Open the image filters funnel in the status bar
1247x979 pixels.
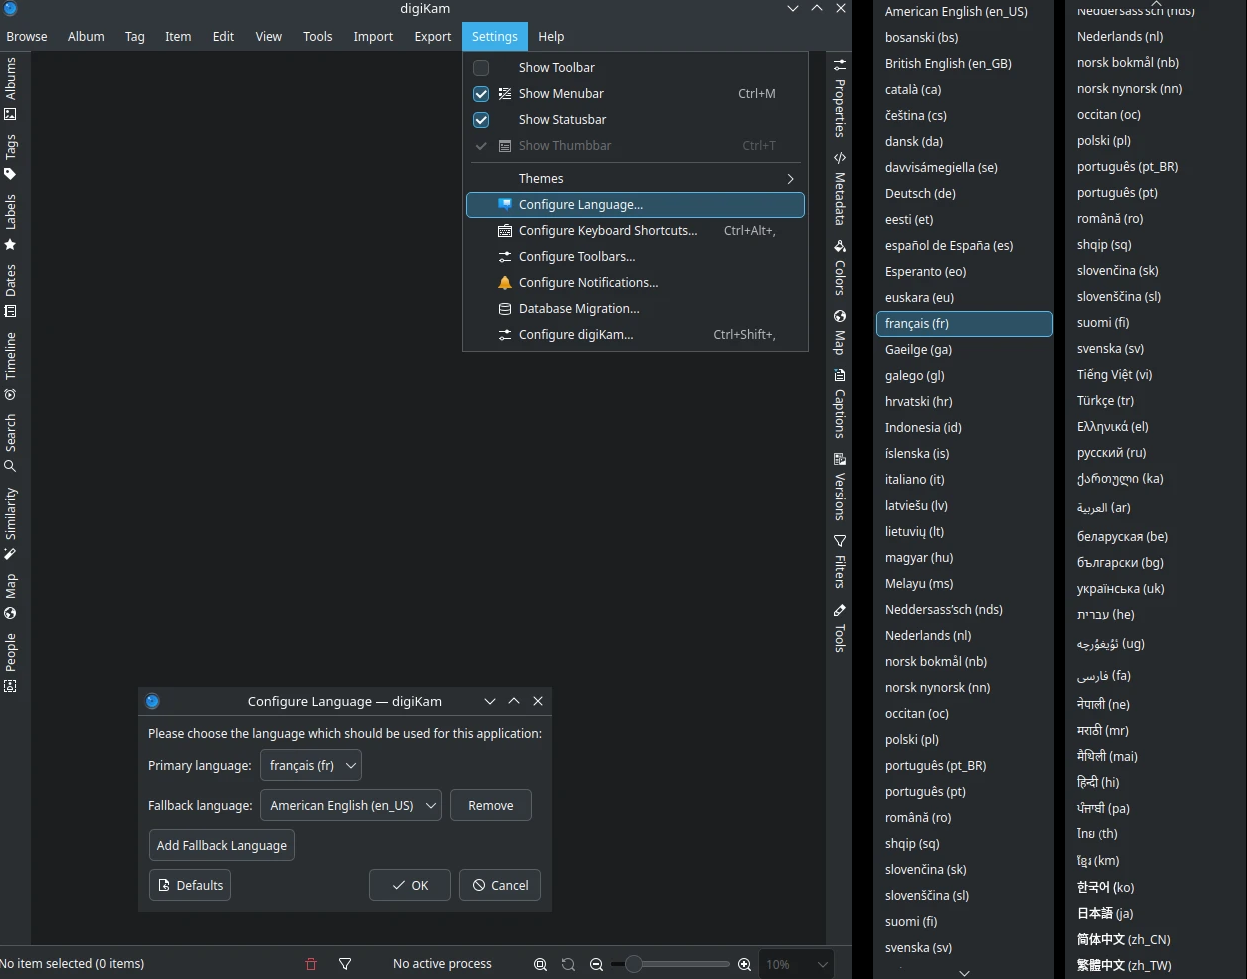(345, 963)
